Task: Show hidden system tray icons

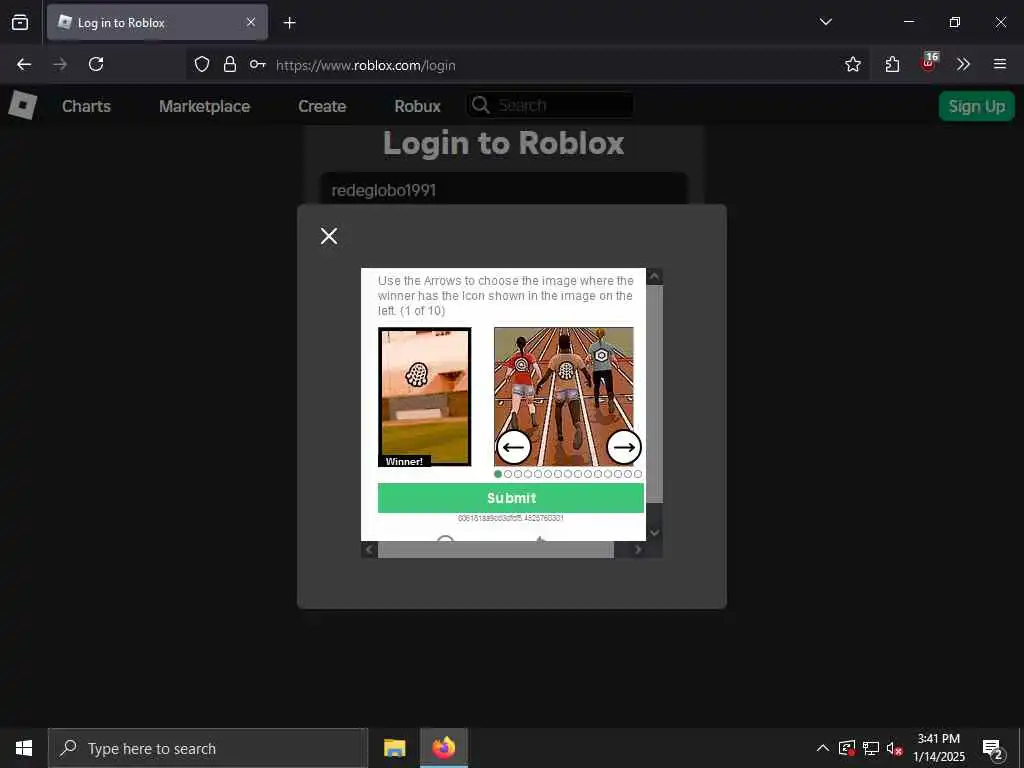Action: pyautogui.click(x=823, y=748)
